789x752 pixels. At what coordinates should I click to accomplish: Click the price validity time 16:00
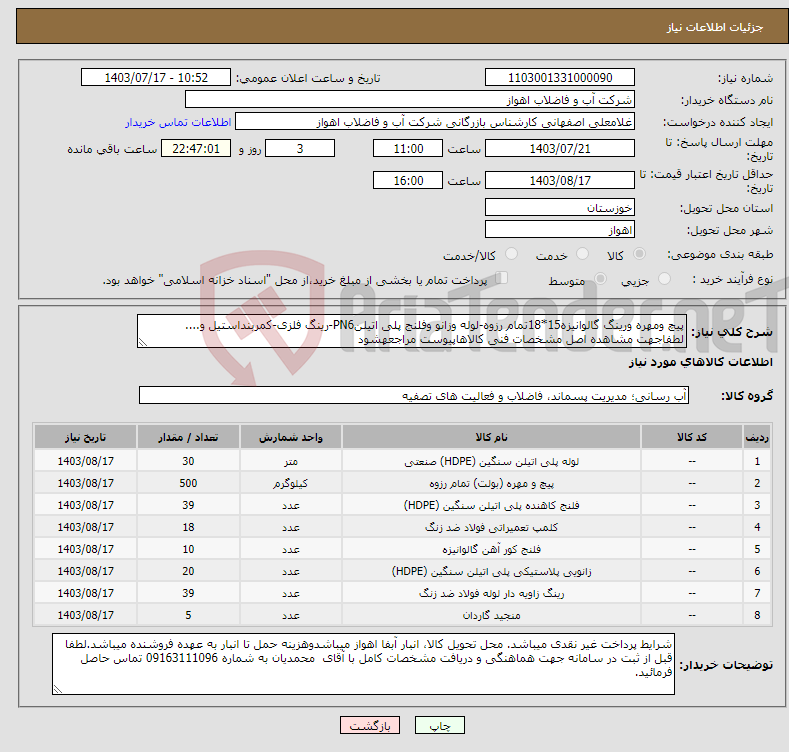(408, 180)
